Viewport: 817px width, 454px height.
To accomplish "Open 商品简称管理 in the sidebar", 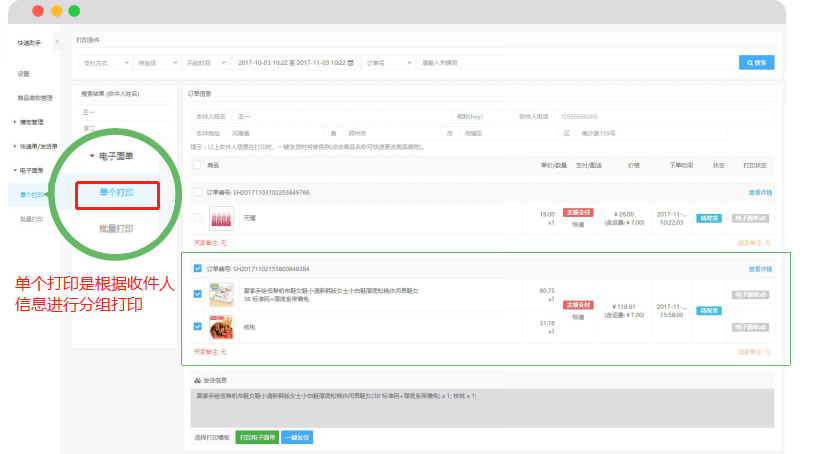I will pyautogui.click(x=35, y=98).
